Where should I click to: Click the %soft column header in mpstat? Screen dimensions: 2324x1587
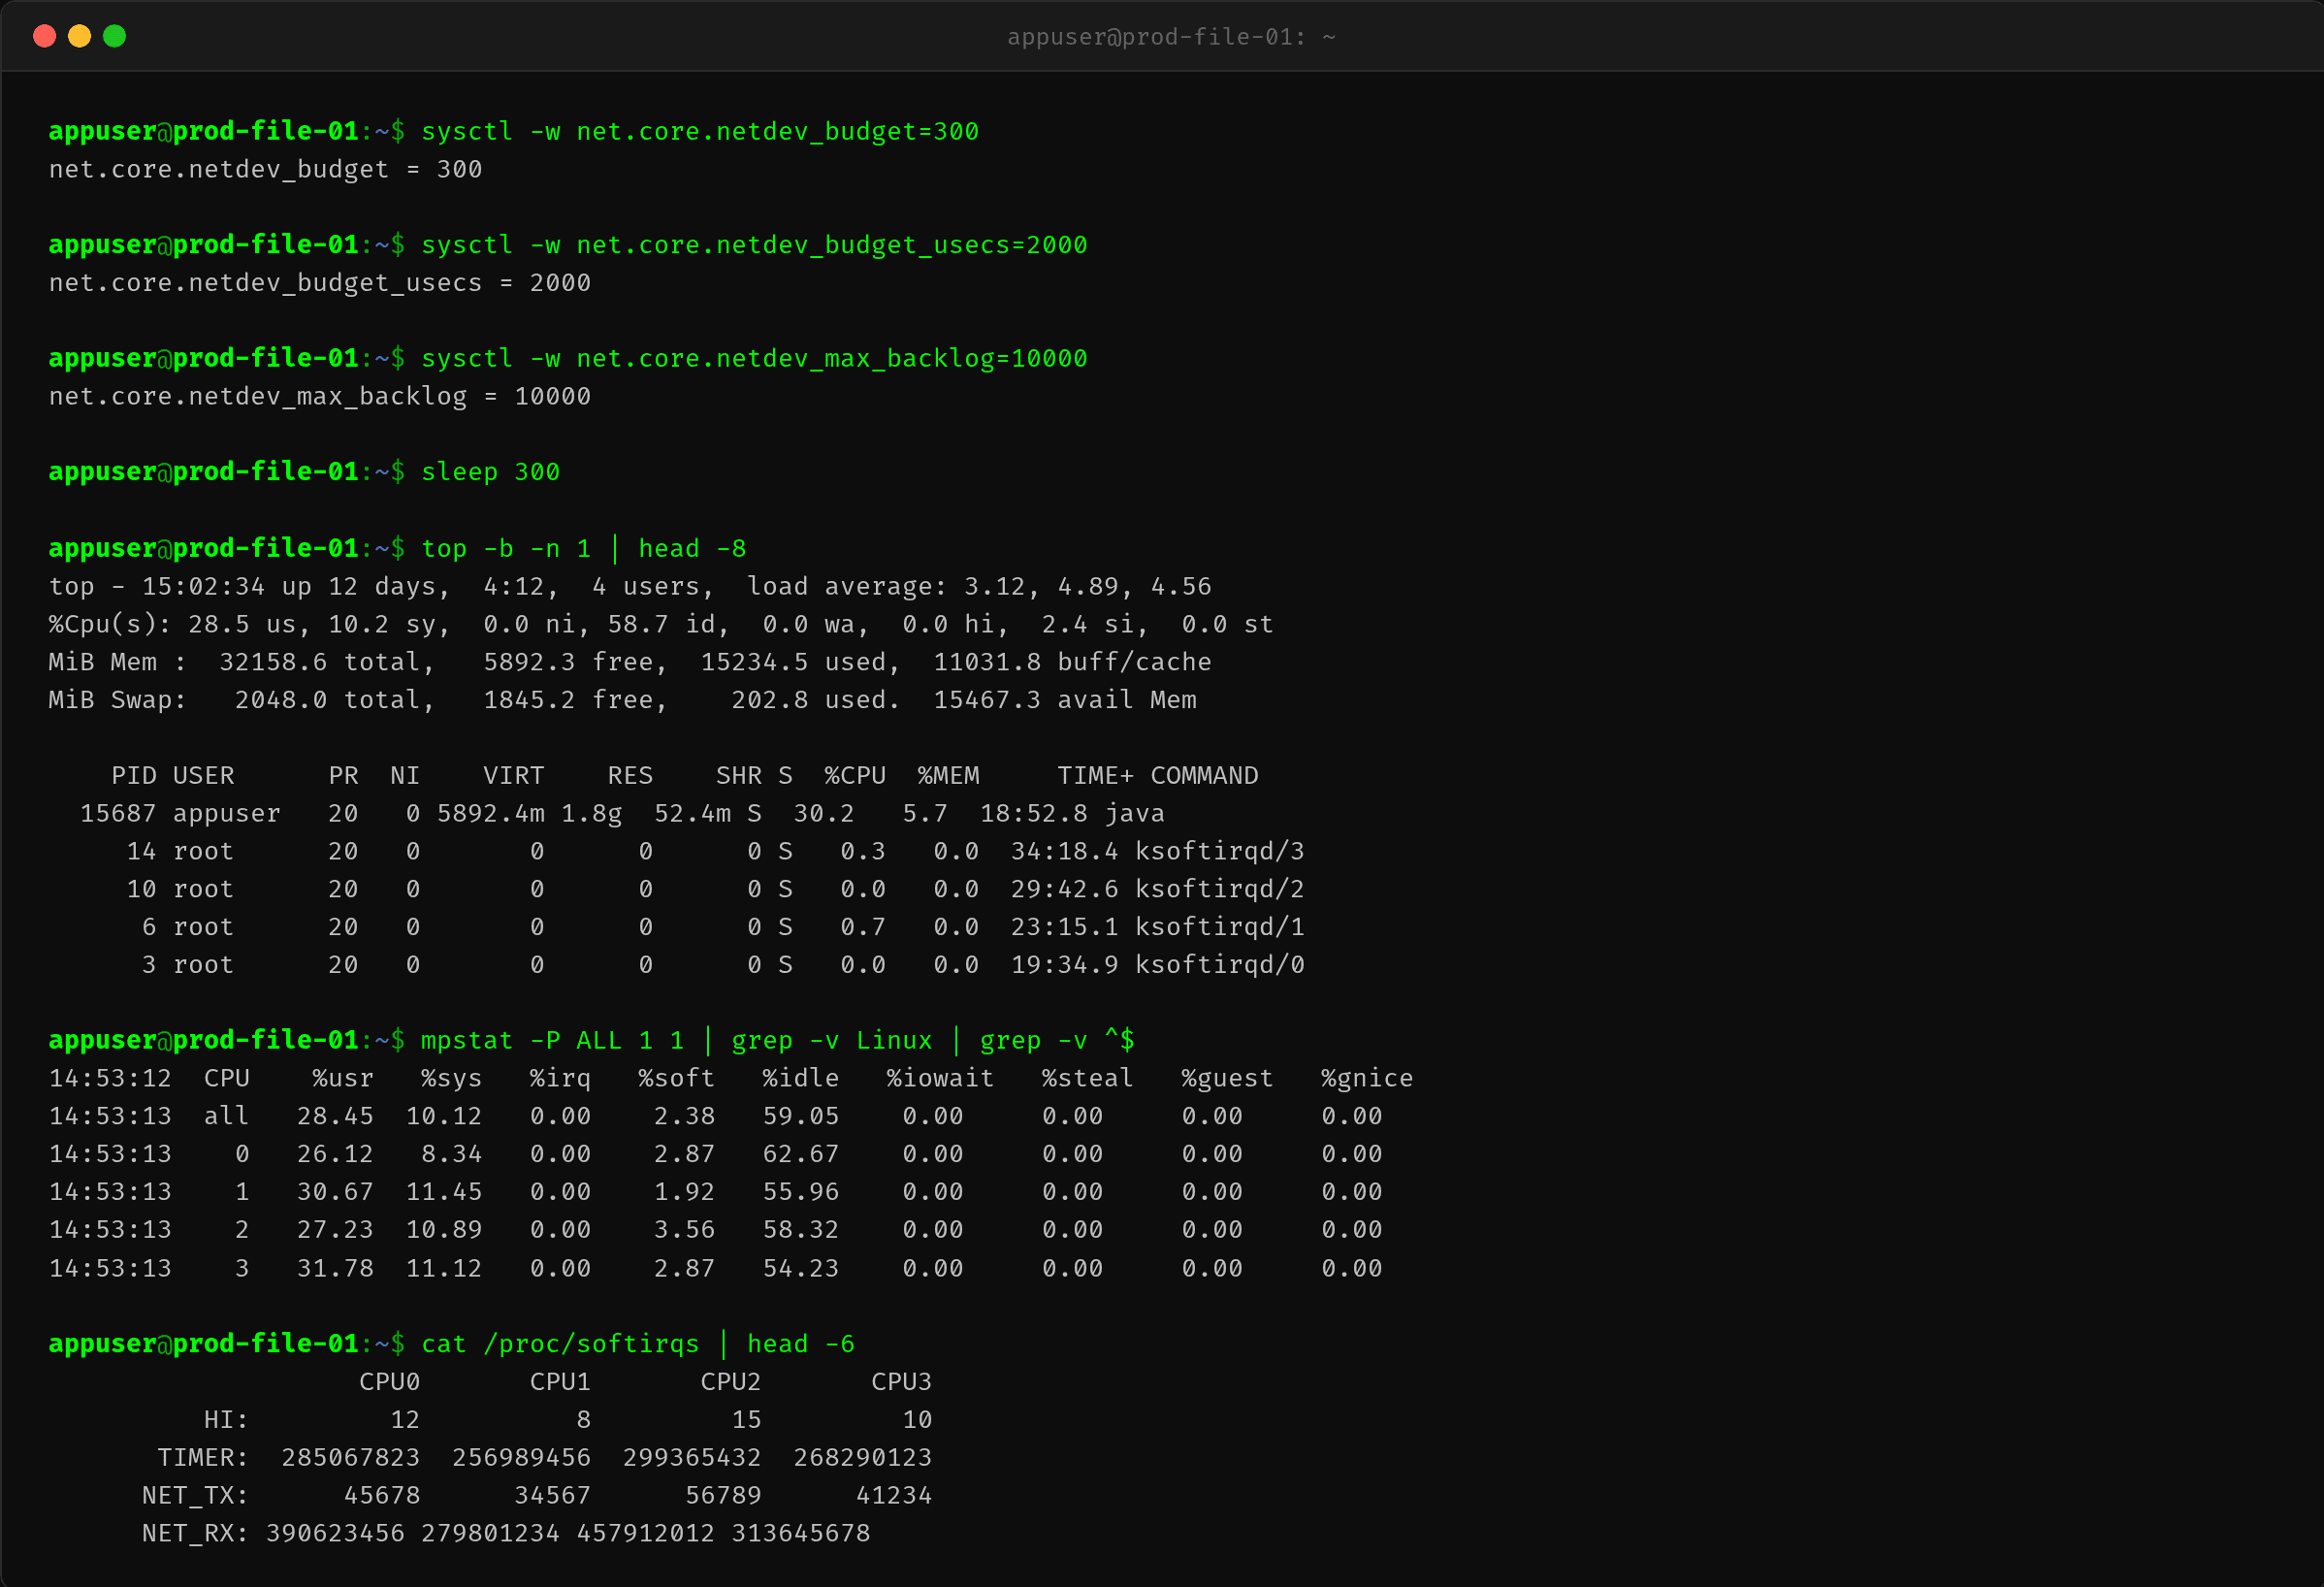coord(677,1079)
